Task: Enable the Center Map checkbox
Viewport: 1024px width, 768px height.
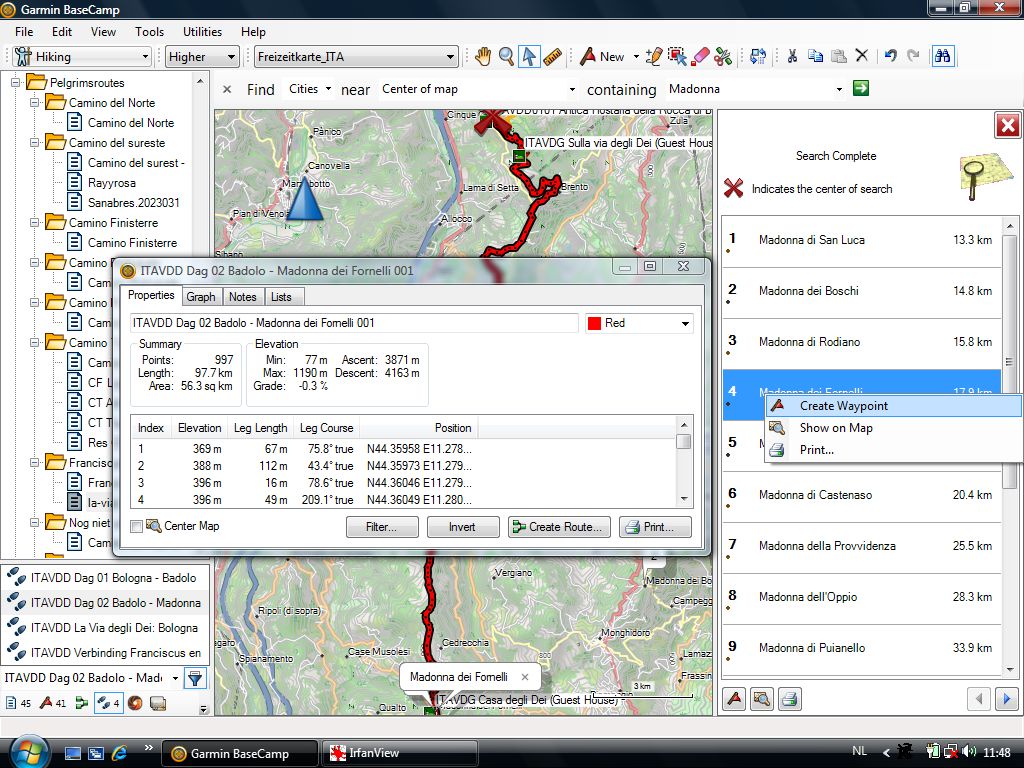Action: [137, 526]
